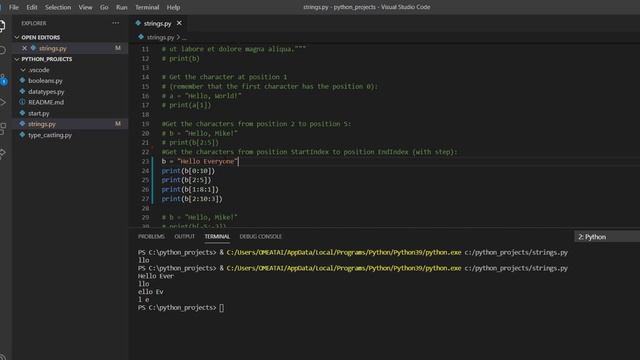The image size is (640, 360).
Task: Select the strings.py editor tab
Action: 157,23
